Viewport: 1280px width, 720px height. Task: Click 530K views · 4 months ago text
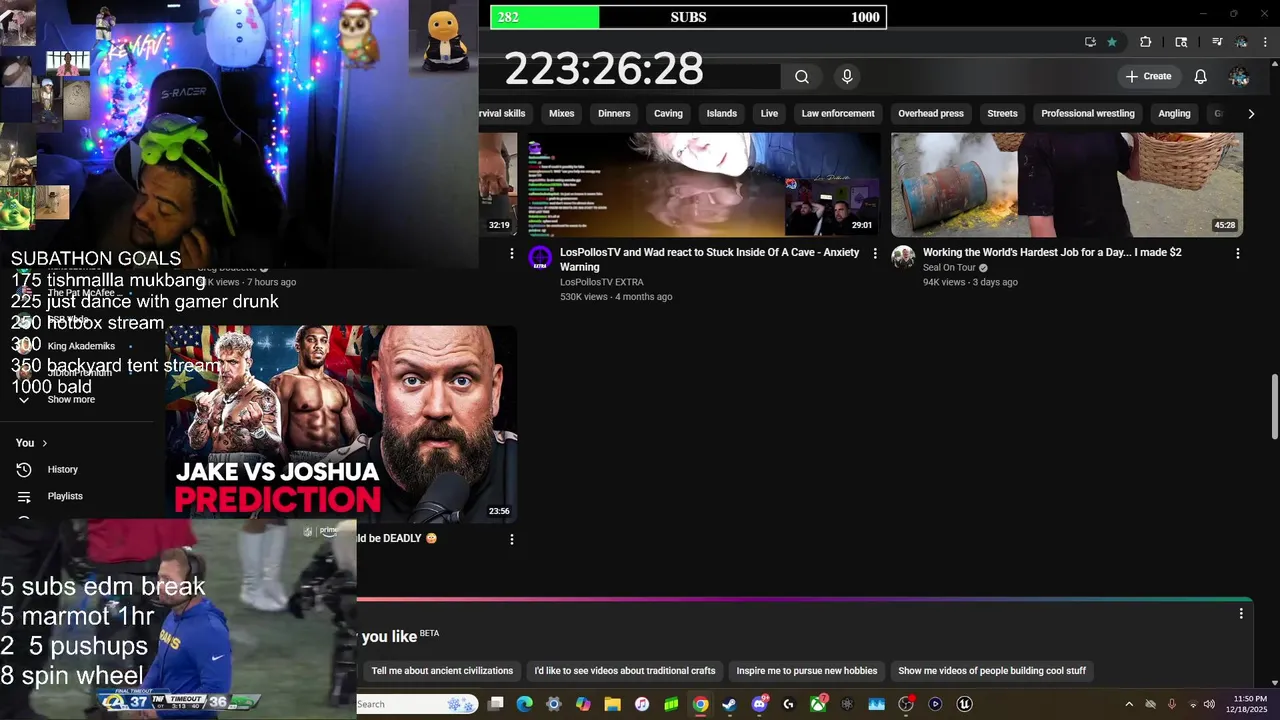tap(616, 297)
